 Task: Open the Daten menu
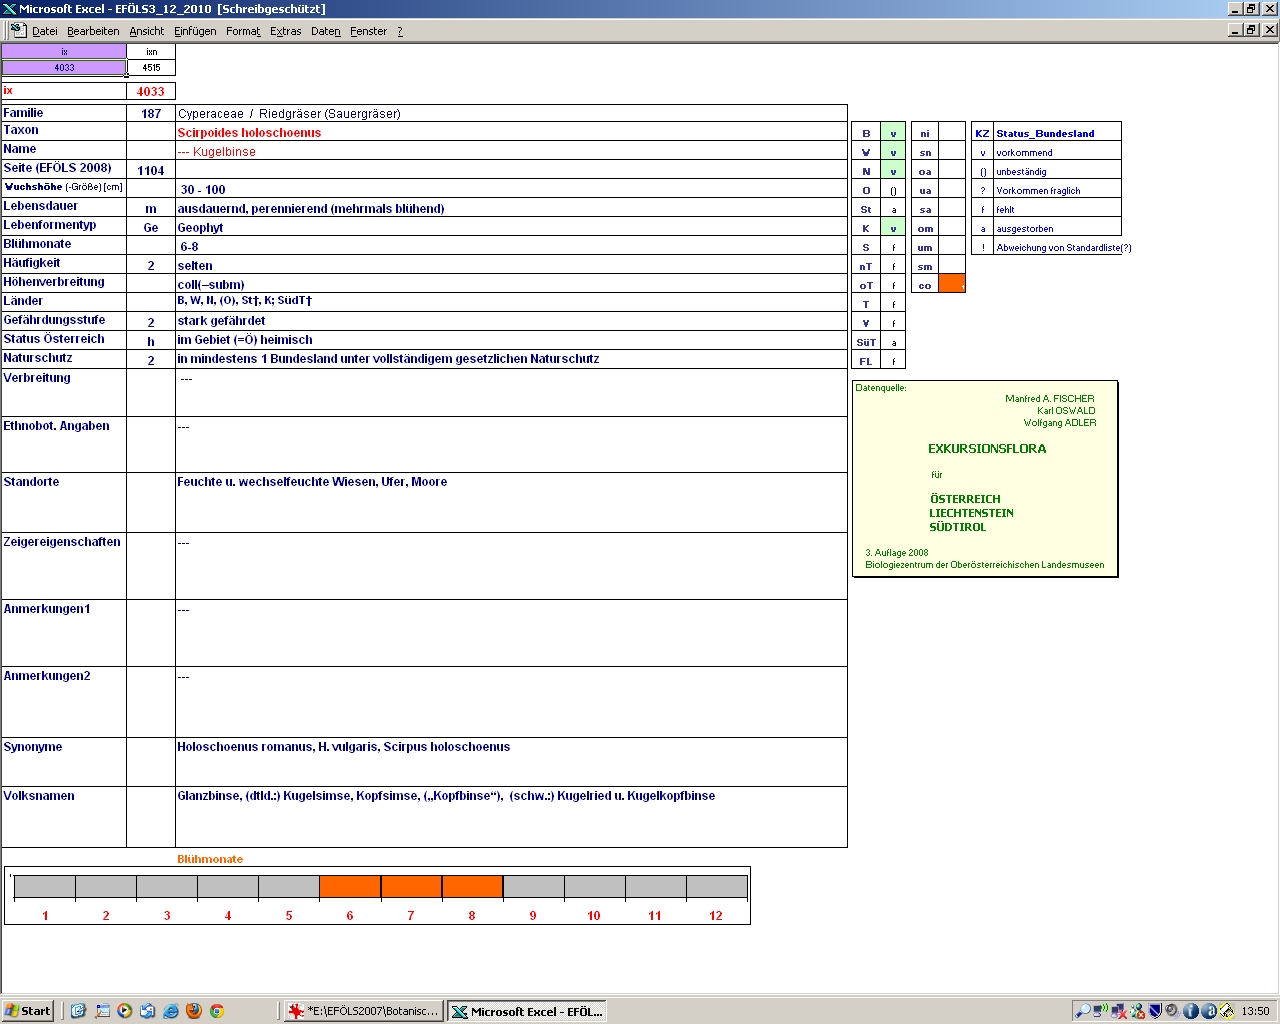[x=326, y=31]
